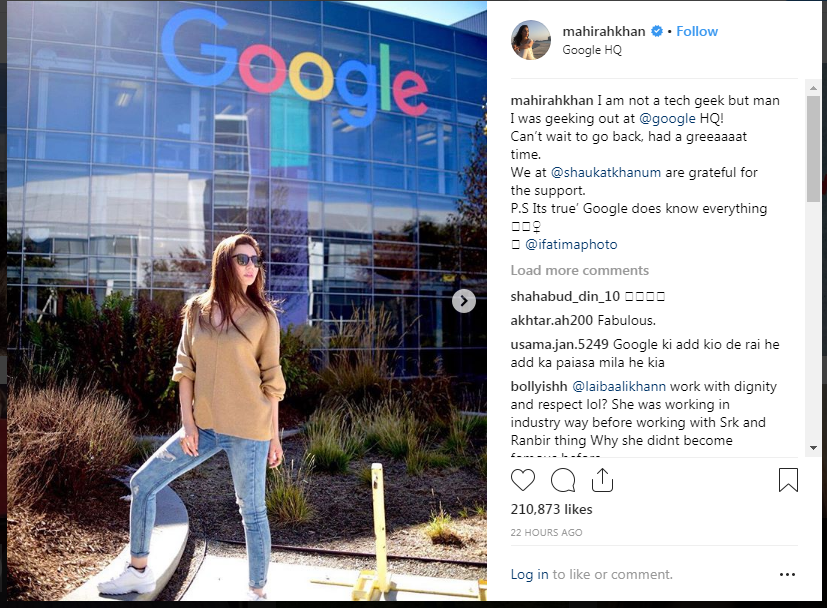Click the blue verified badge icon
Screen dimensions: 827x608
pos(657,31)
